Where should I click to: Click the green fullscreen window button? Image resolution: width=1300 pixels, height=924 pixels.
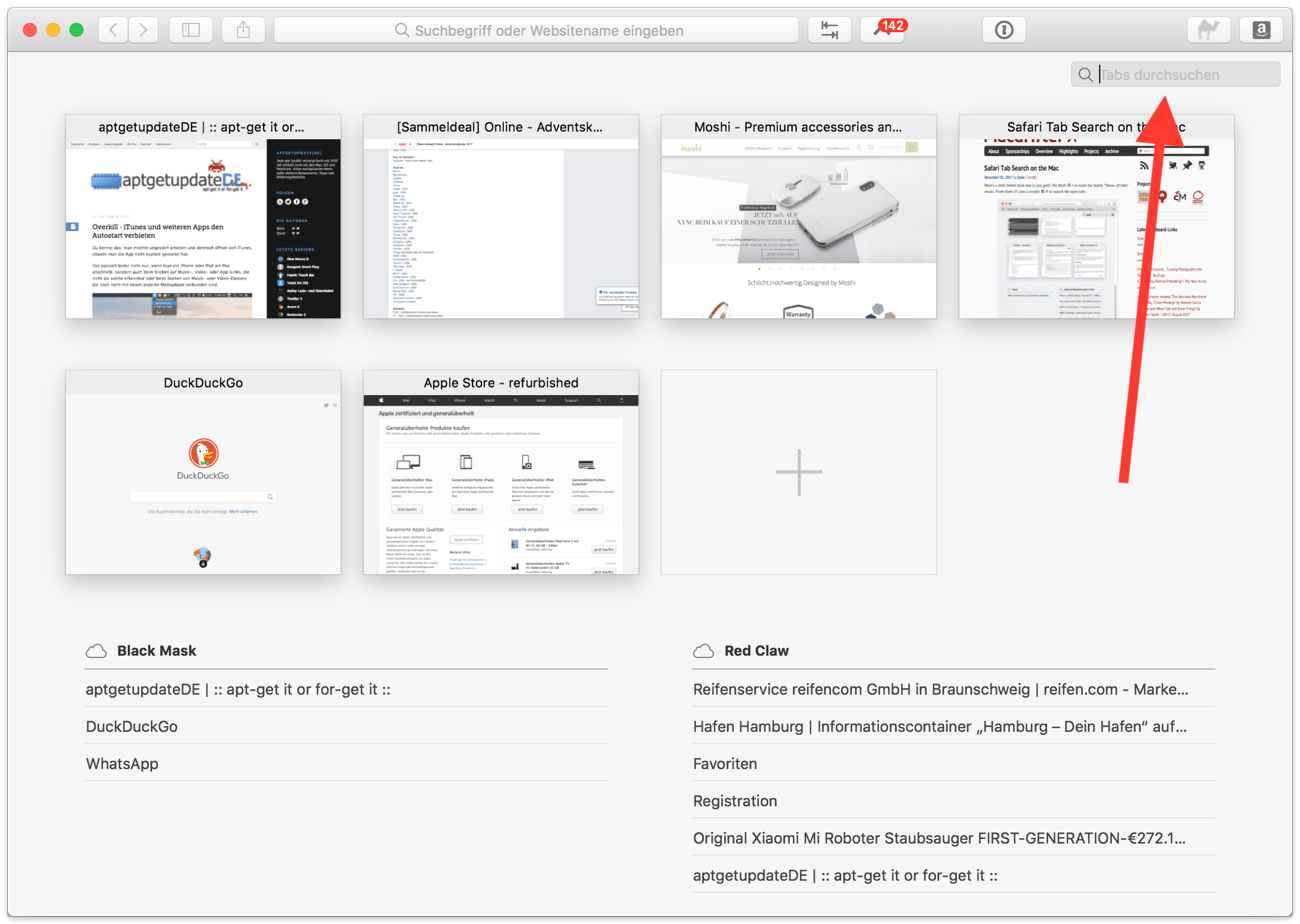coord(76,30)
